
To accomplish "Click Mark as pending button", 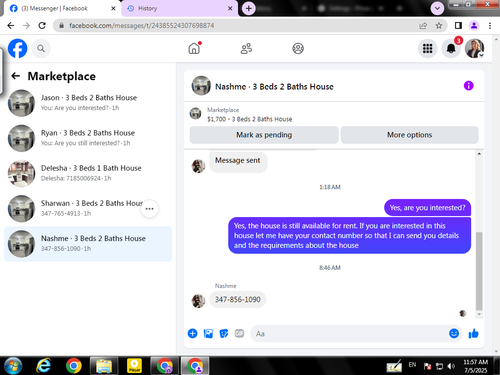I will 264,135.
